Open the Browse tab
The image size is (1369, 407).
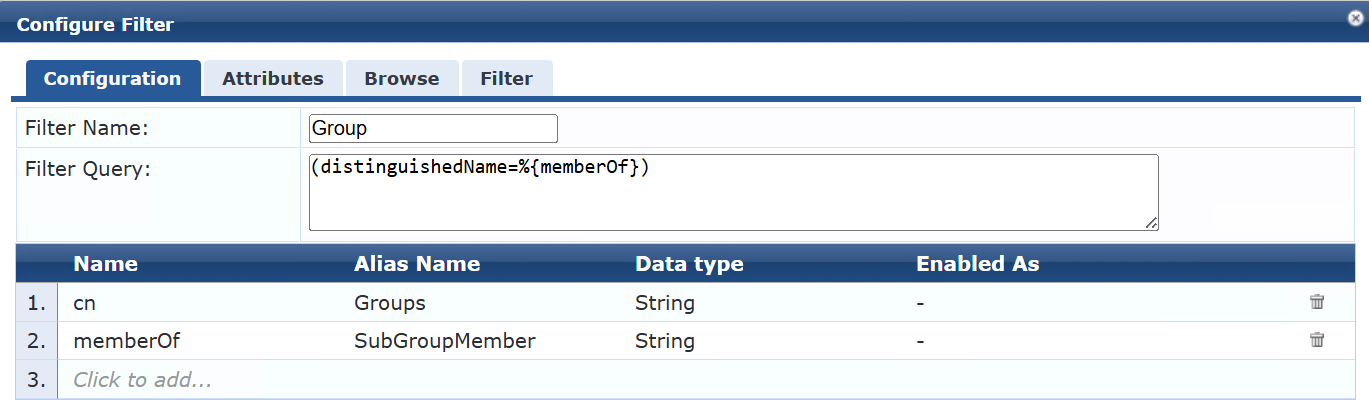pyautogui.click(x=402, y=78)
